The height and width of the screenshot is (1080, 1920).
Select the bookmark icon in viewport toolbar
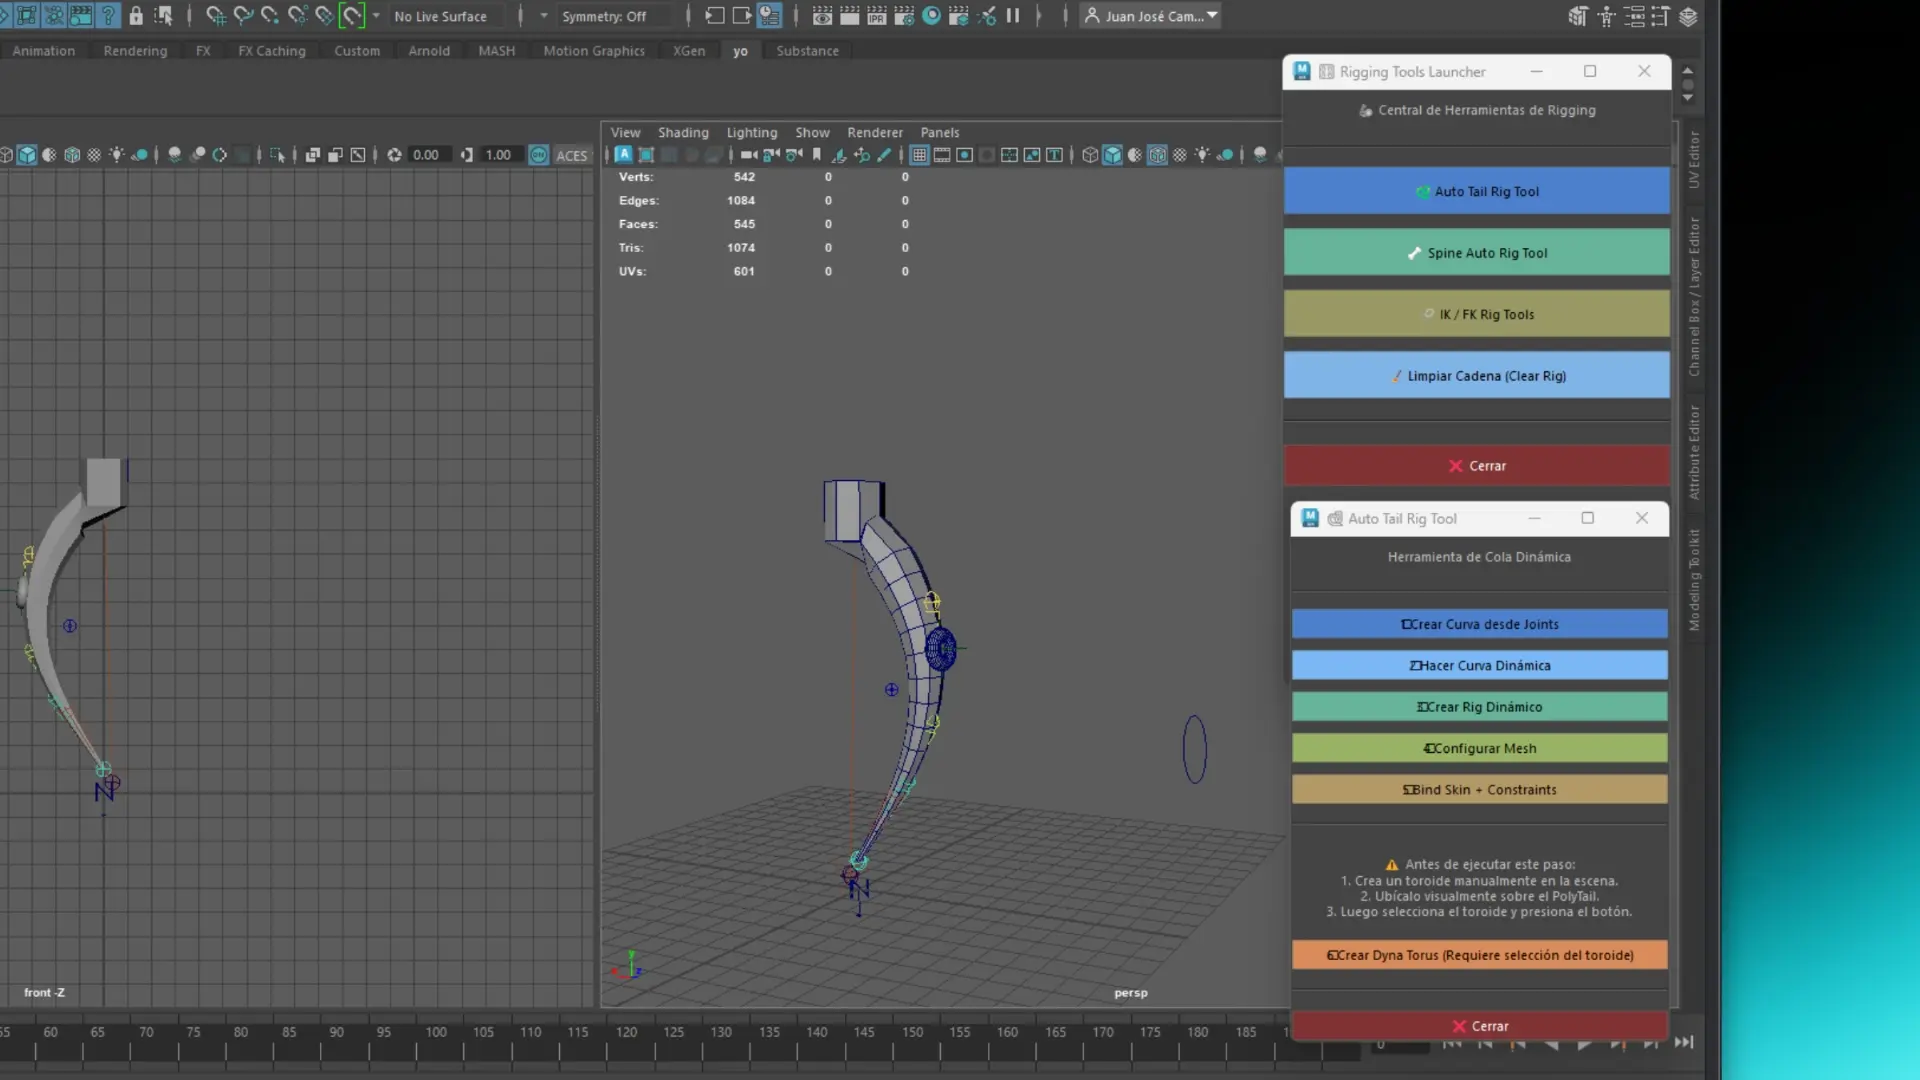pos(817,155)
